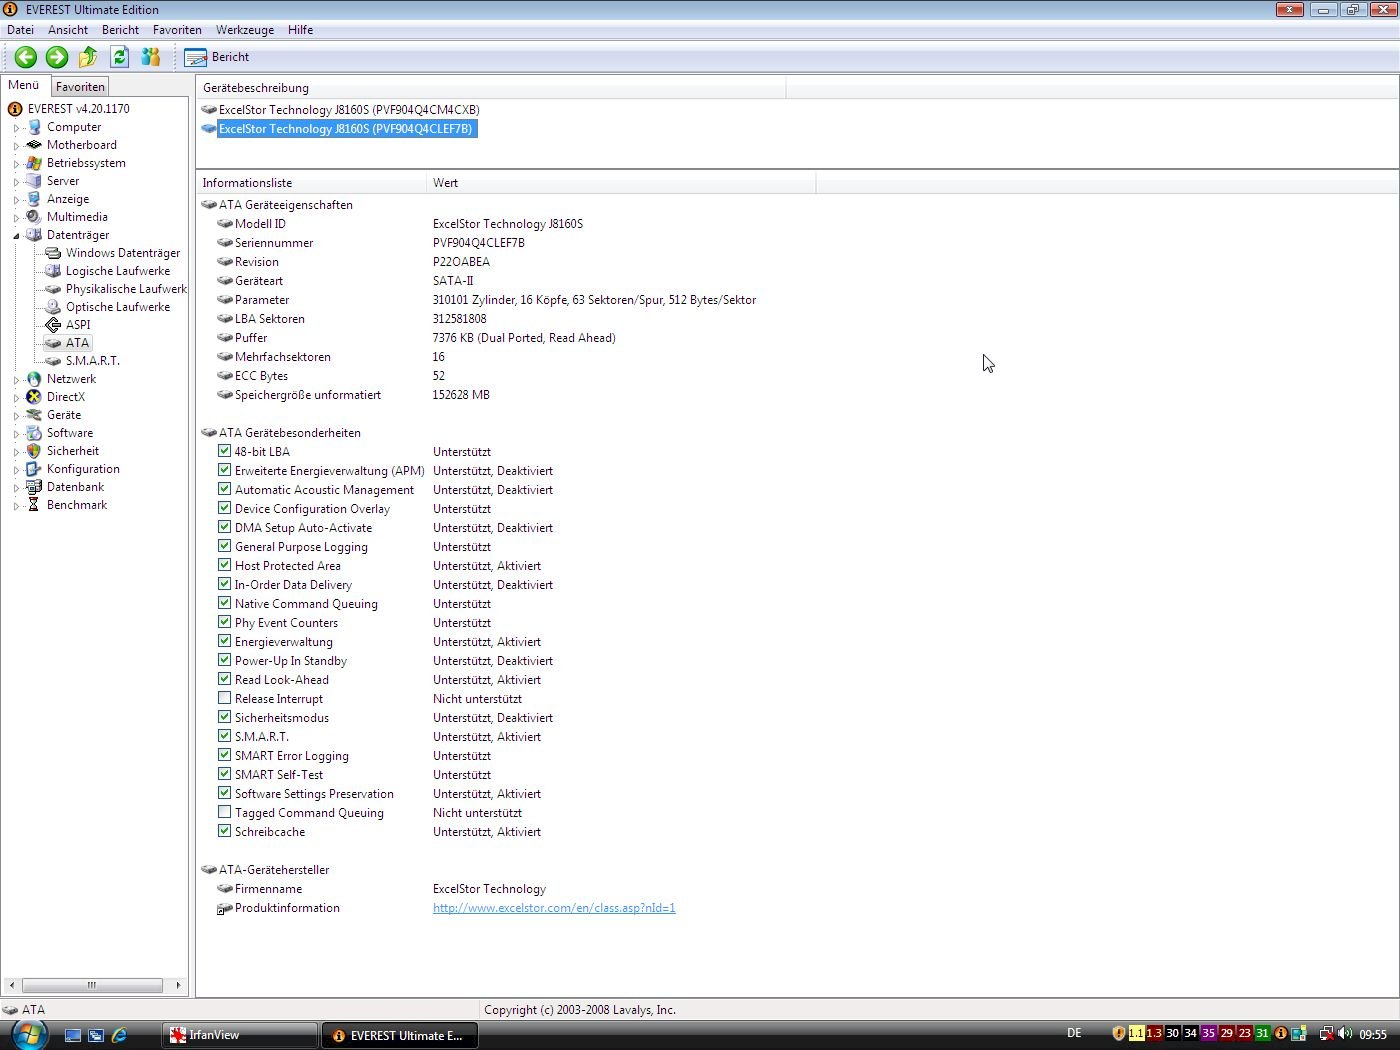Click the Up one level toolbar icon

(x=88, y=57)
